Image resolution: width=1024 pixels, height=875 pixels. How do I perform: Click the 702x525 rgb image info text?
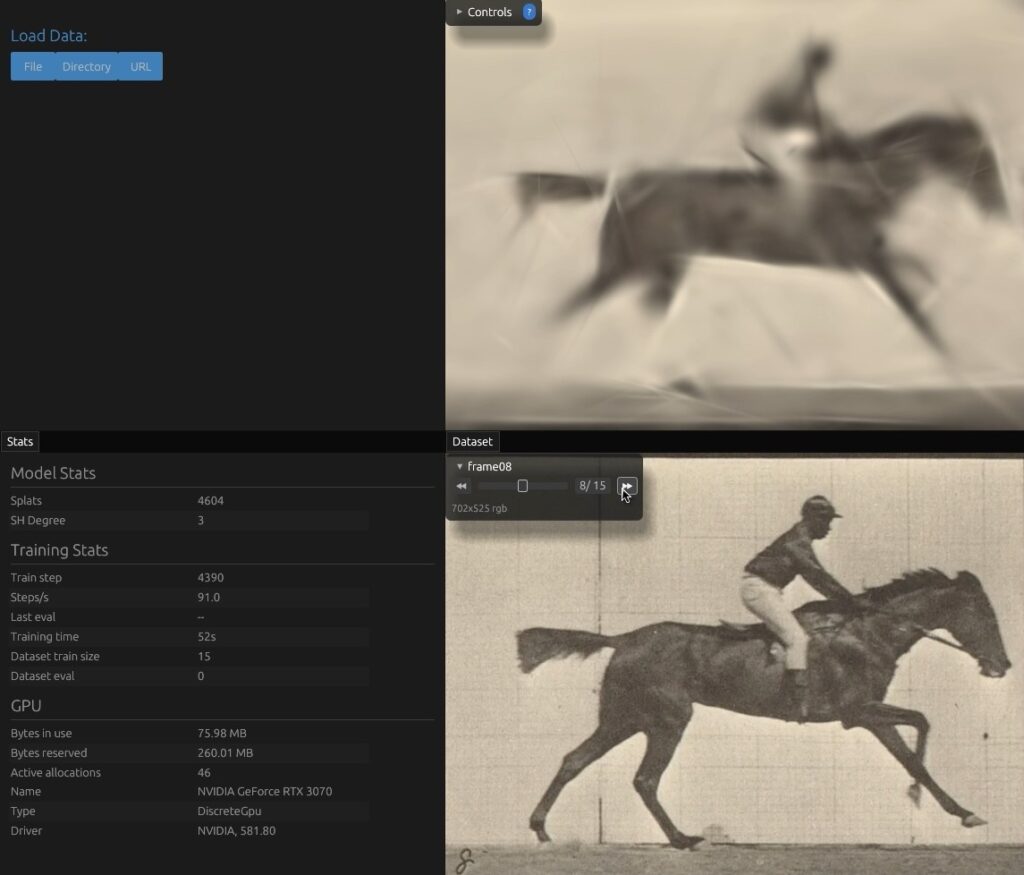click(479, 508)
